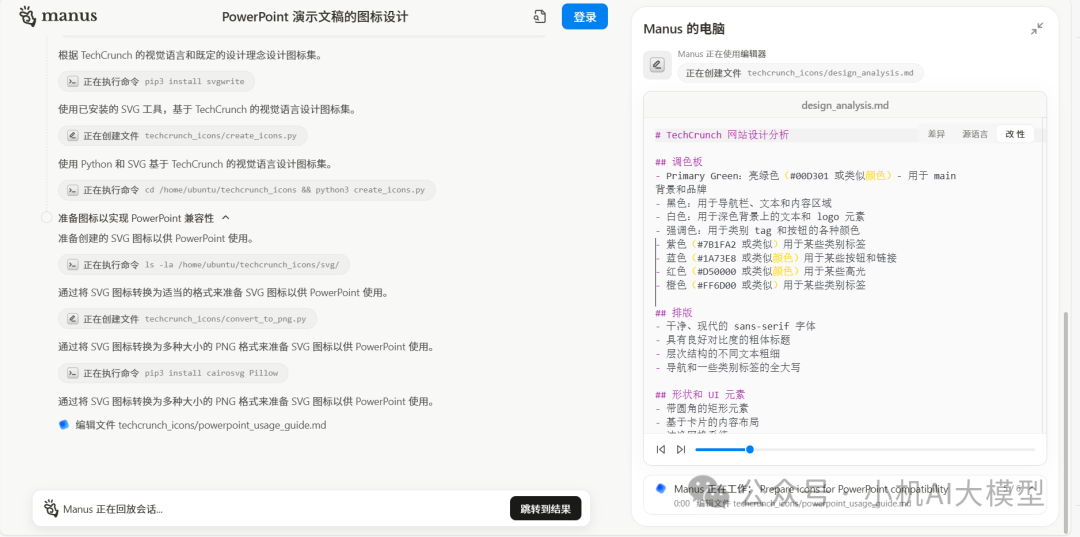Open the 正在创建文件 design_analysis.md chip in the computer panel
The image size is (1080, 537).
(800, 73)
